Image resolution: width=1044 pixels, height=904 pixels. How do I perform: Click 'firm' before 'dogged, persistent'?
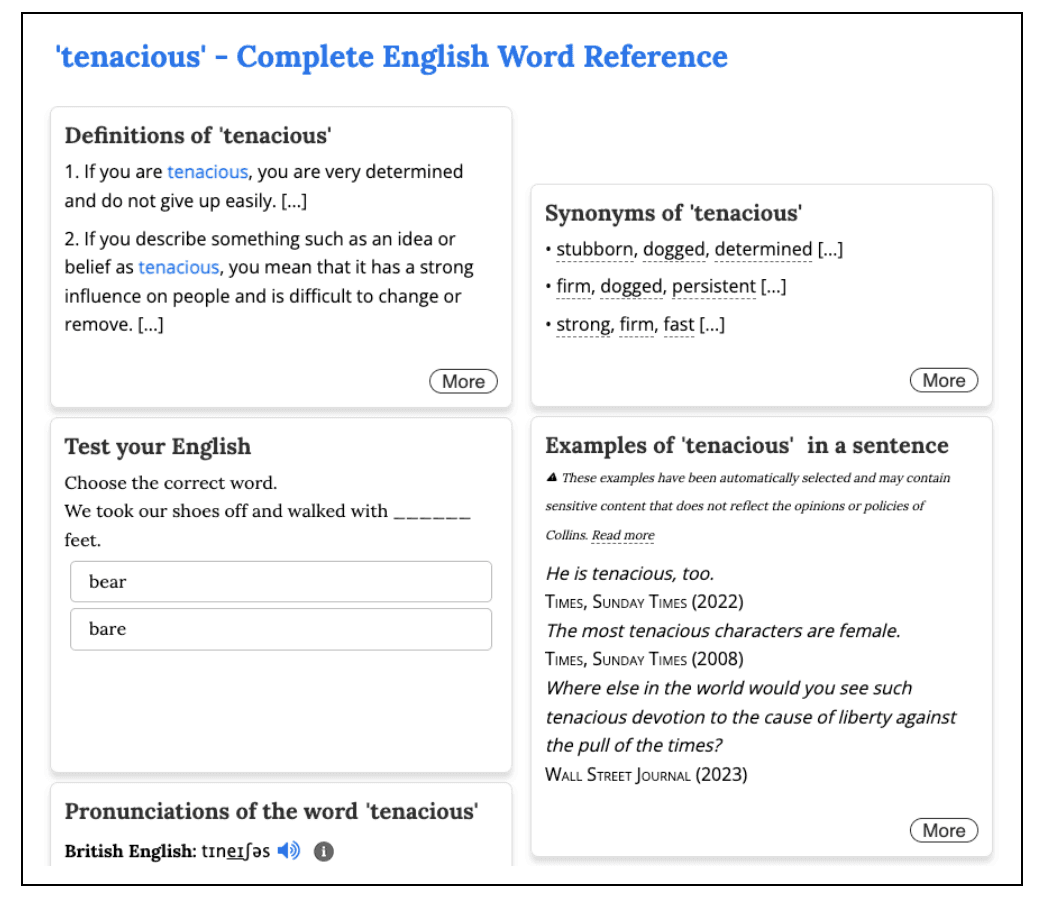[573, 287]
